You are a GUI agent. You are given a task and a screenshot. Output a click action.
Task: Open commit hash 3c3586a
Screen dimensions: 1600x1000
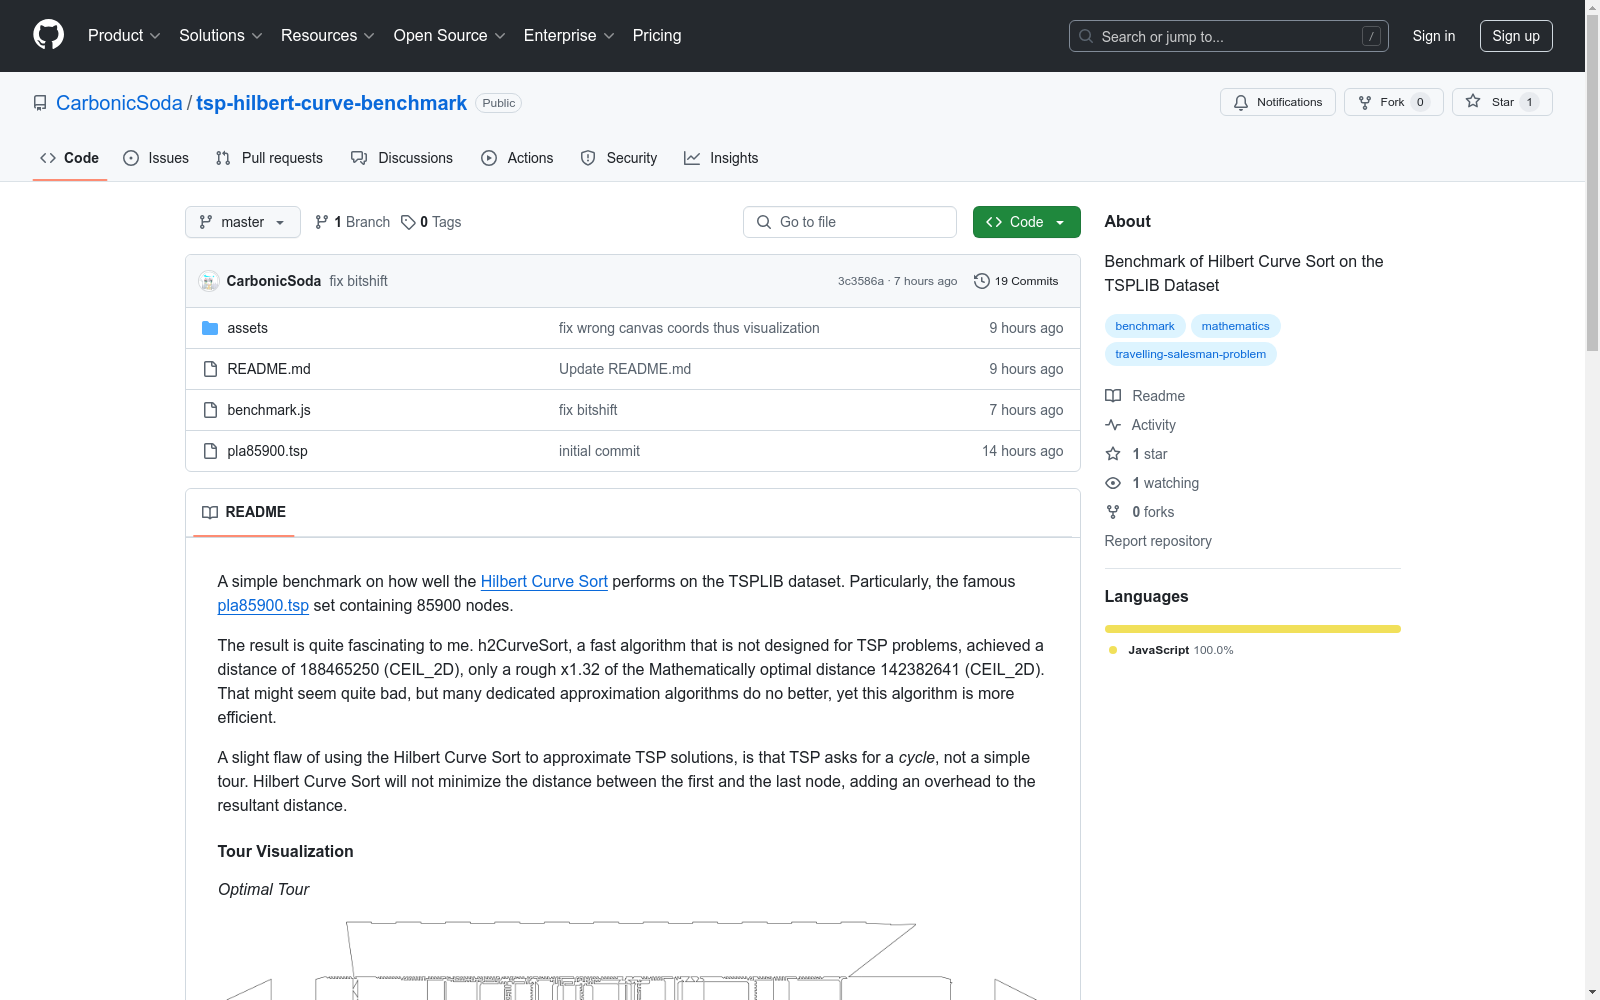[860, 281]
